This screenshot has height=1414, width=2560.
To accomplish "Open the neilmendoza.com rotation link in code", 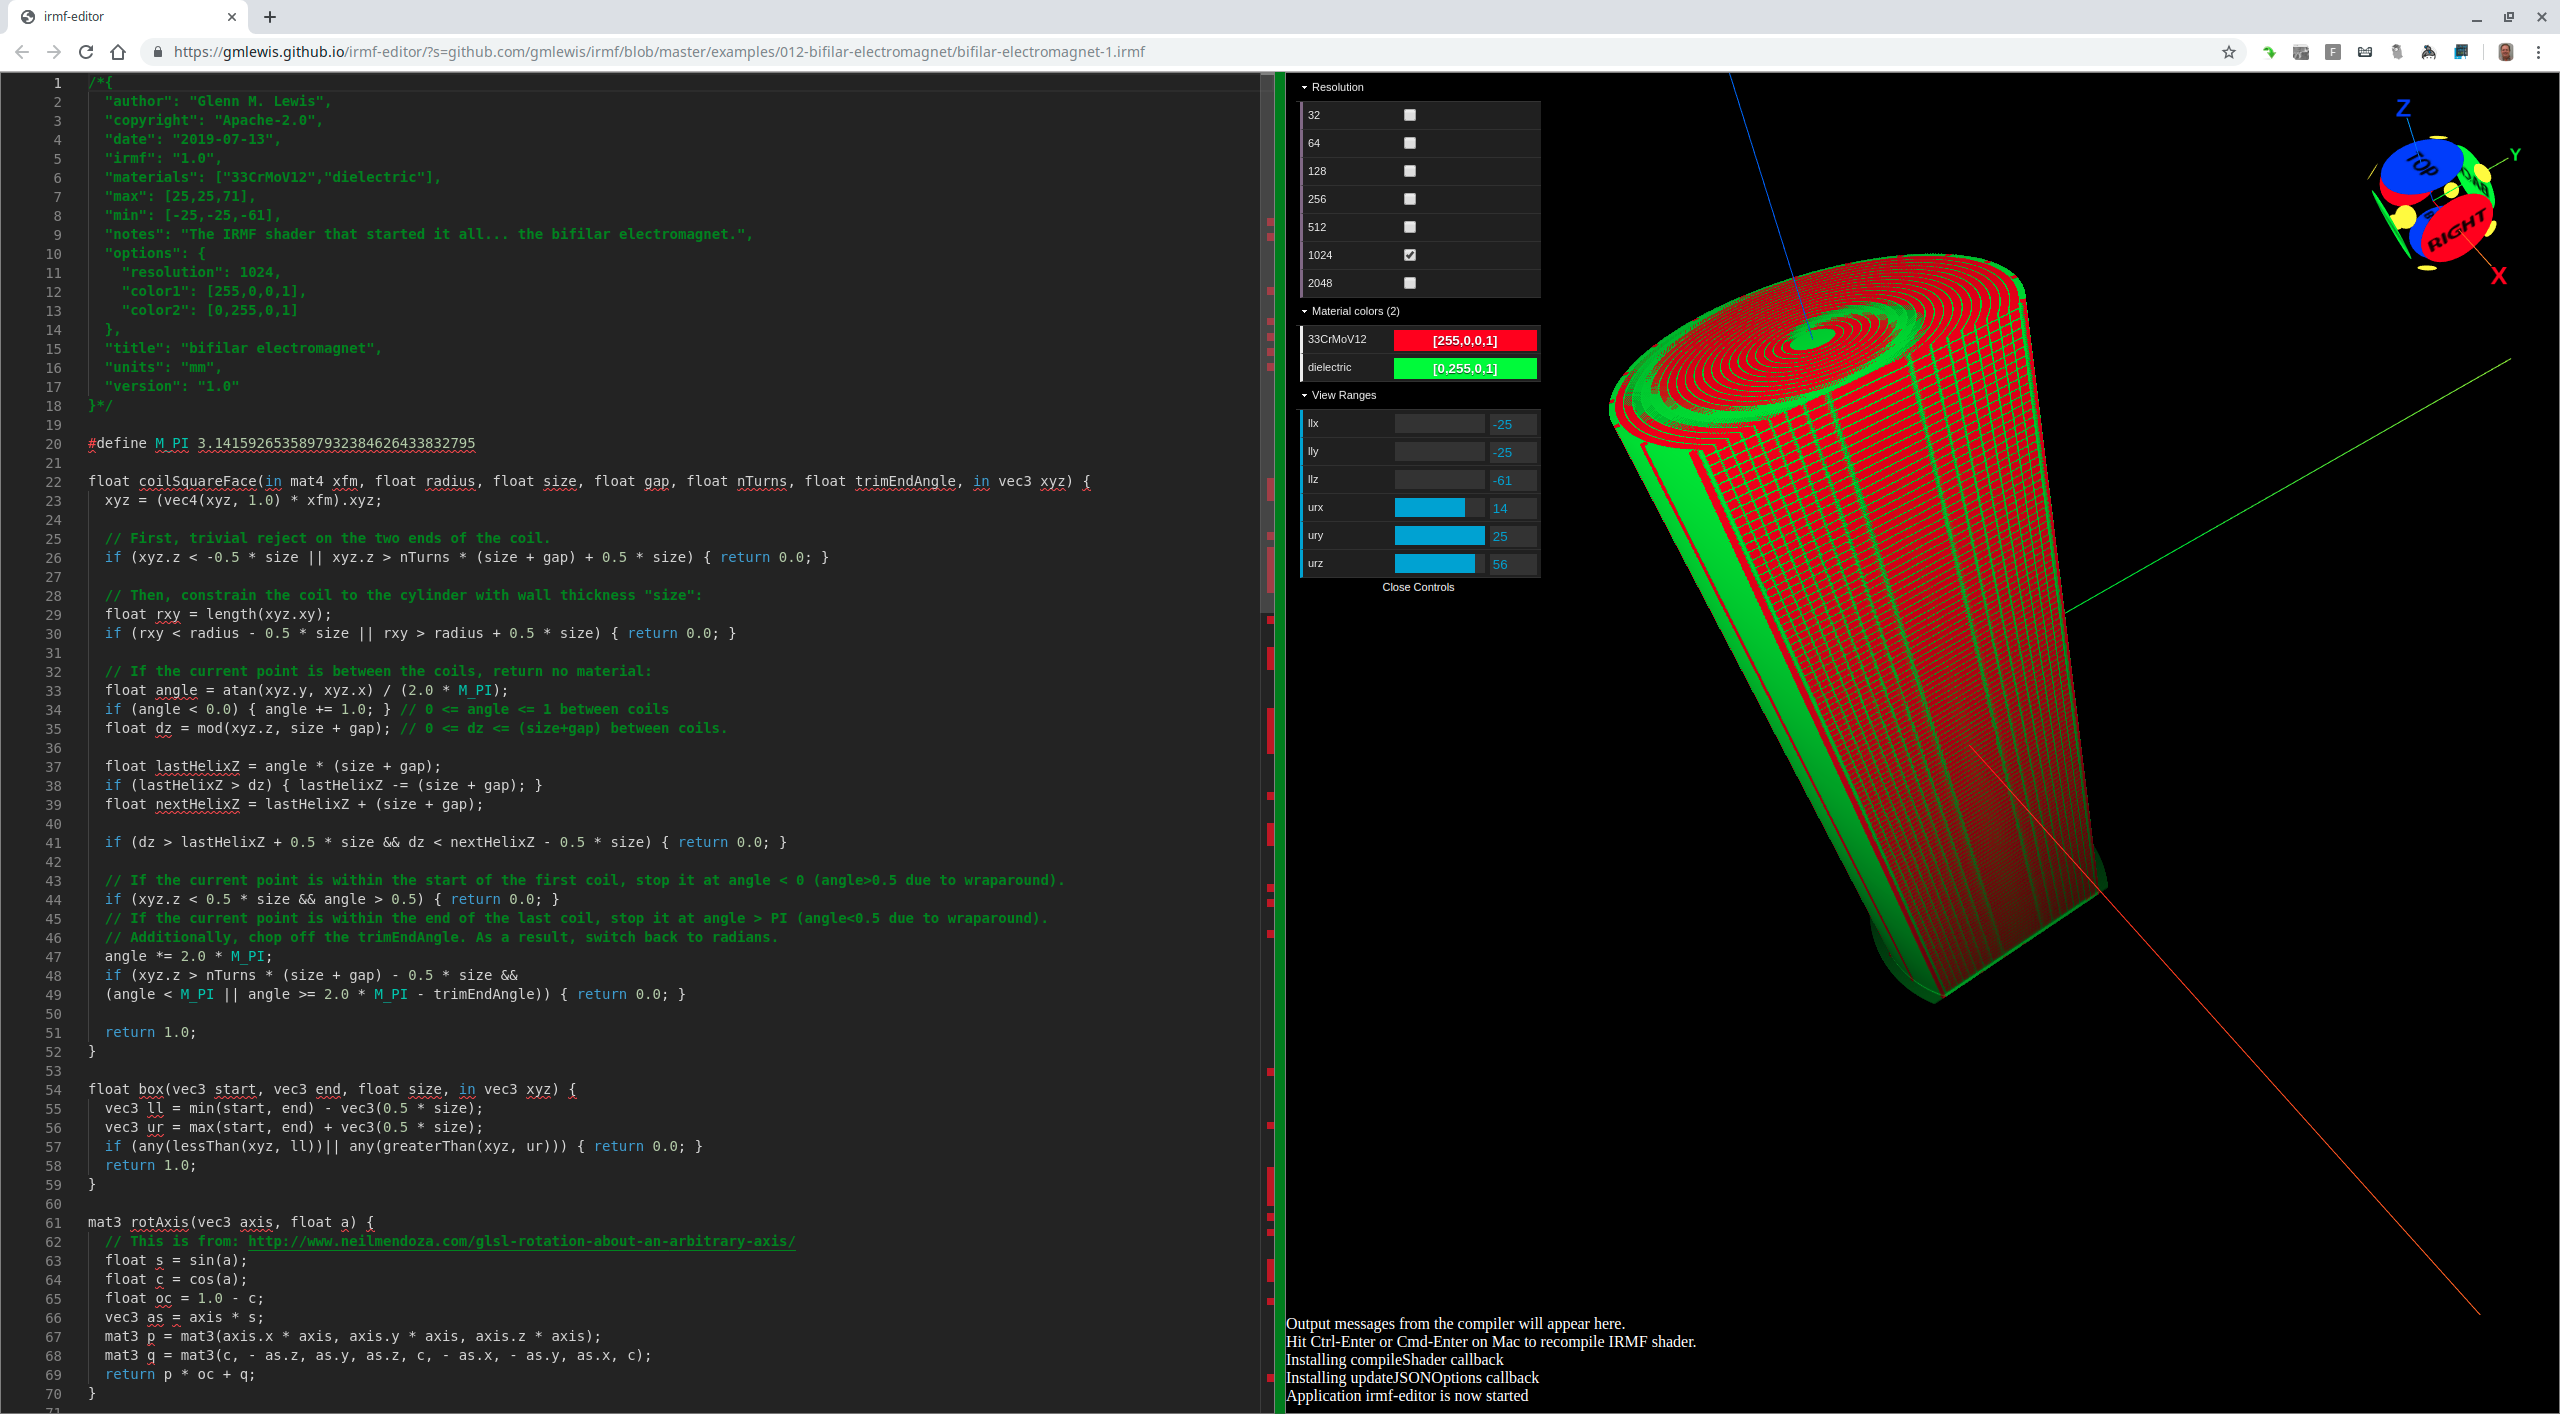I will click(x=521, y=1241).
